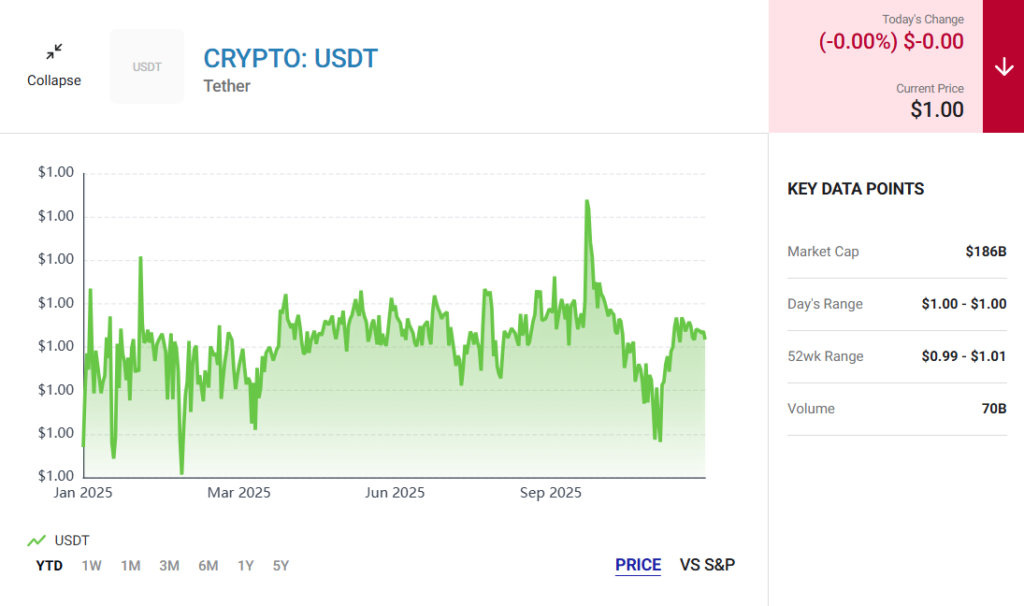Click the 52wk Range data row

896,357
